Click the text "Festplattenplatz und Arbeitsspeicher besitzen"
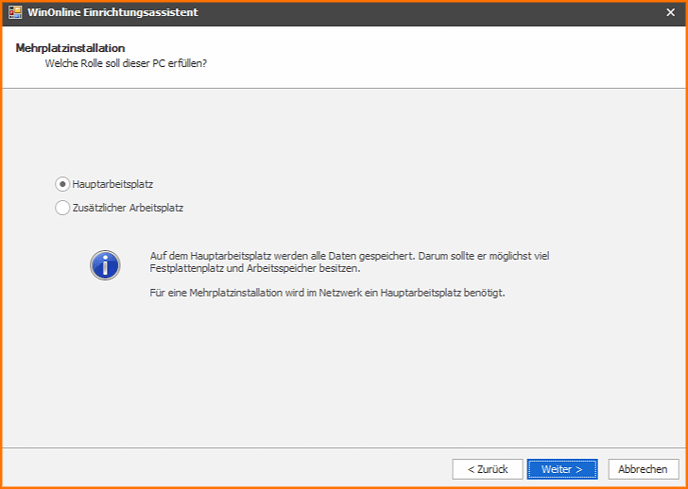The height and width of the screenshot is (489, 688). coord(255,269)
